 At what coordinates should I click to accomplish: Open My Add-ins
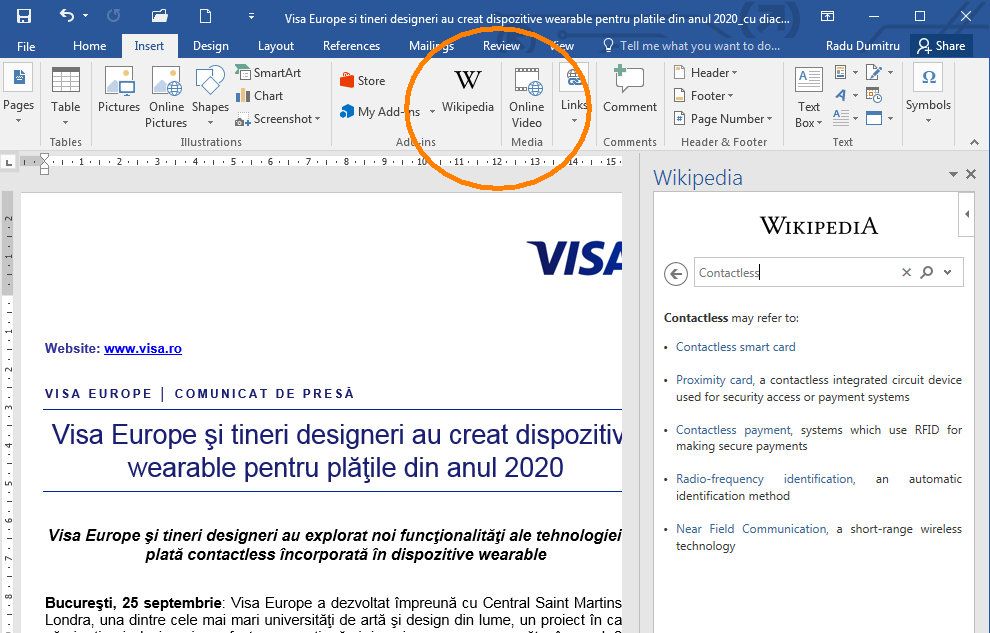(379, 112)
